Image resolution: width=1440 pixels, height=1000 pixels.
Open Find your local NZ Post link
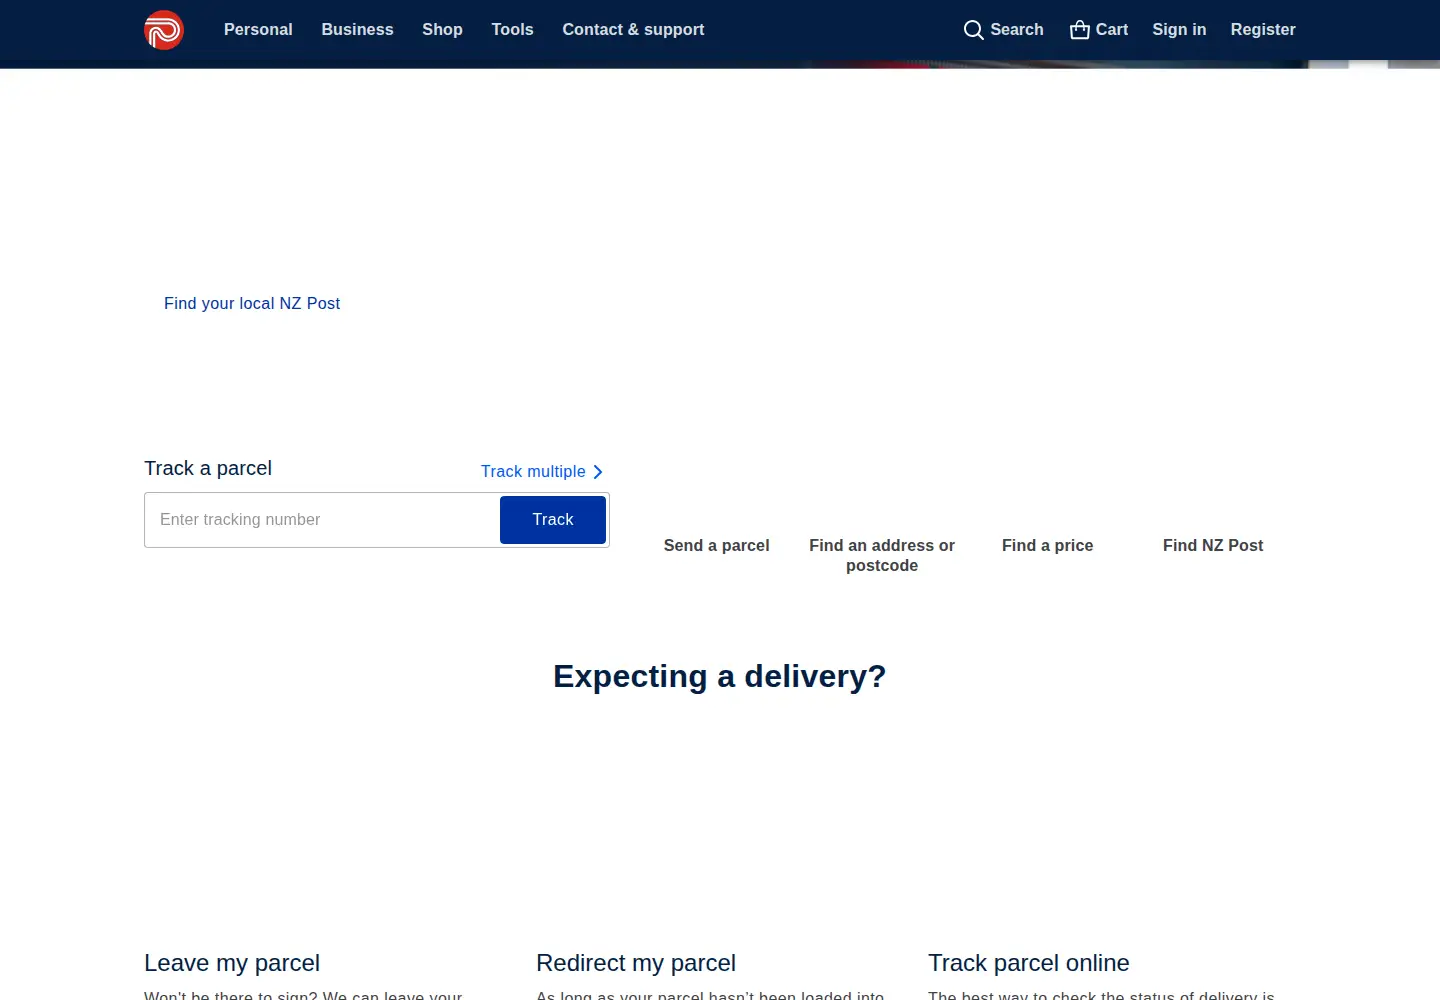(x=252, y=303)
